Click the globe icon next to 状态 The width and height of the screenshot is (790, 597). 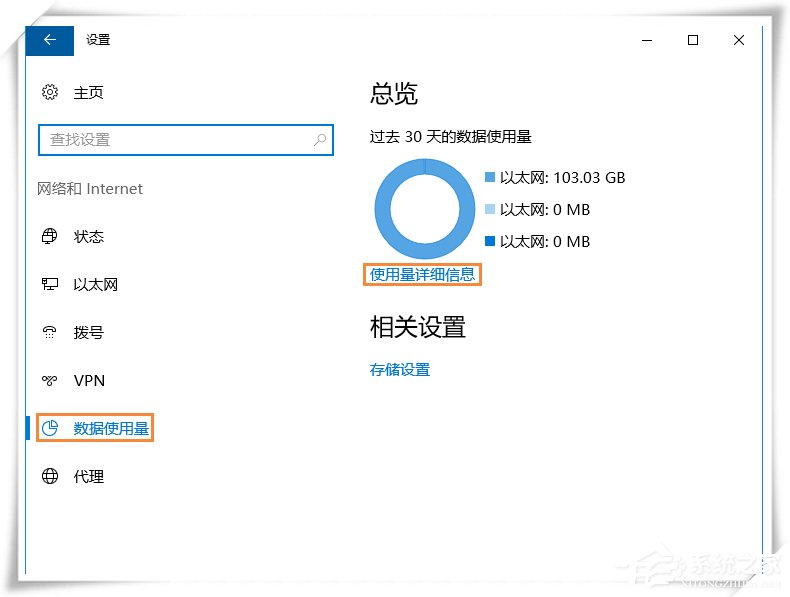tap(50, 237)
